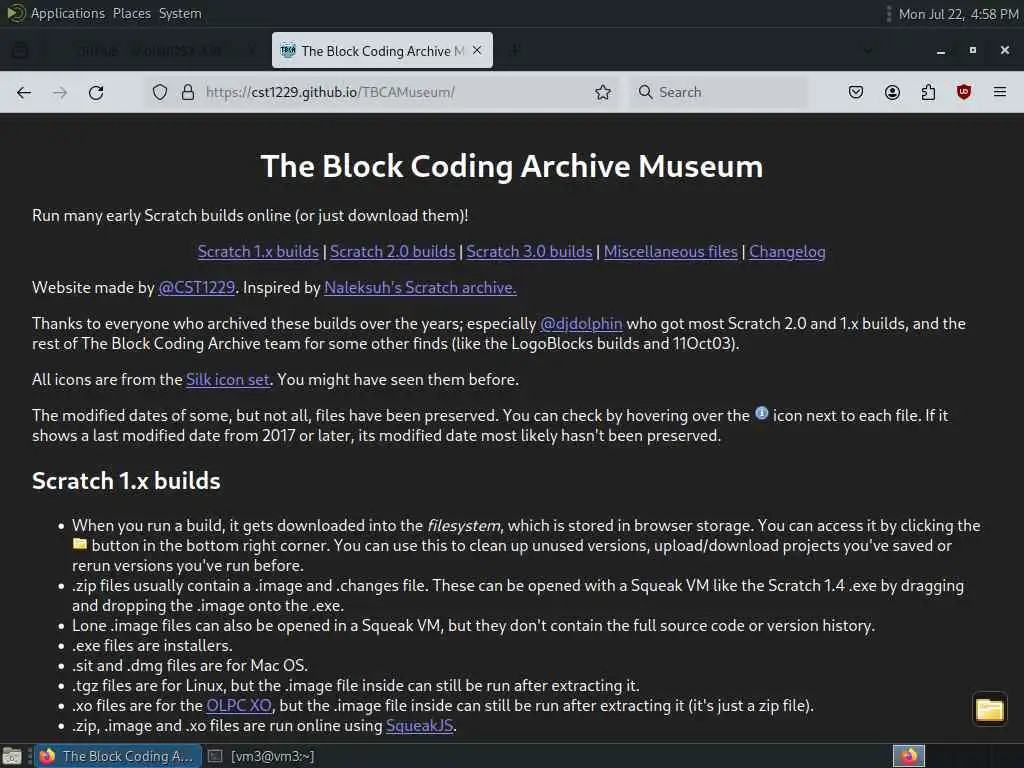Open the Miscellaneous files link

pos(671,251)
